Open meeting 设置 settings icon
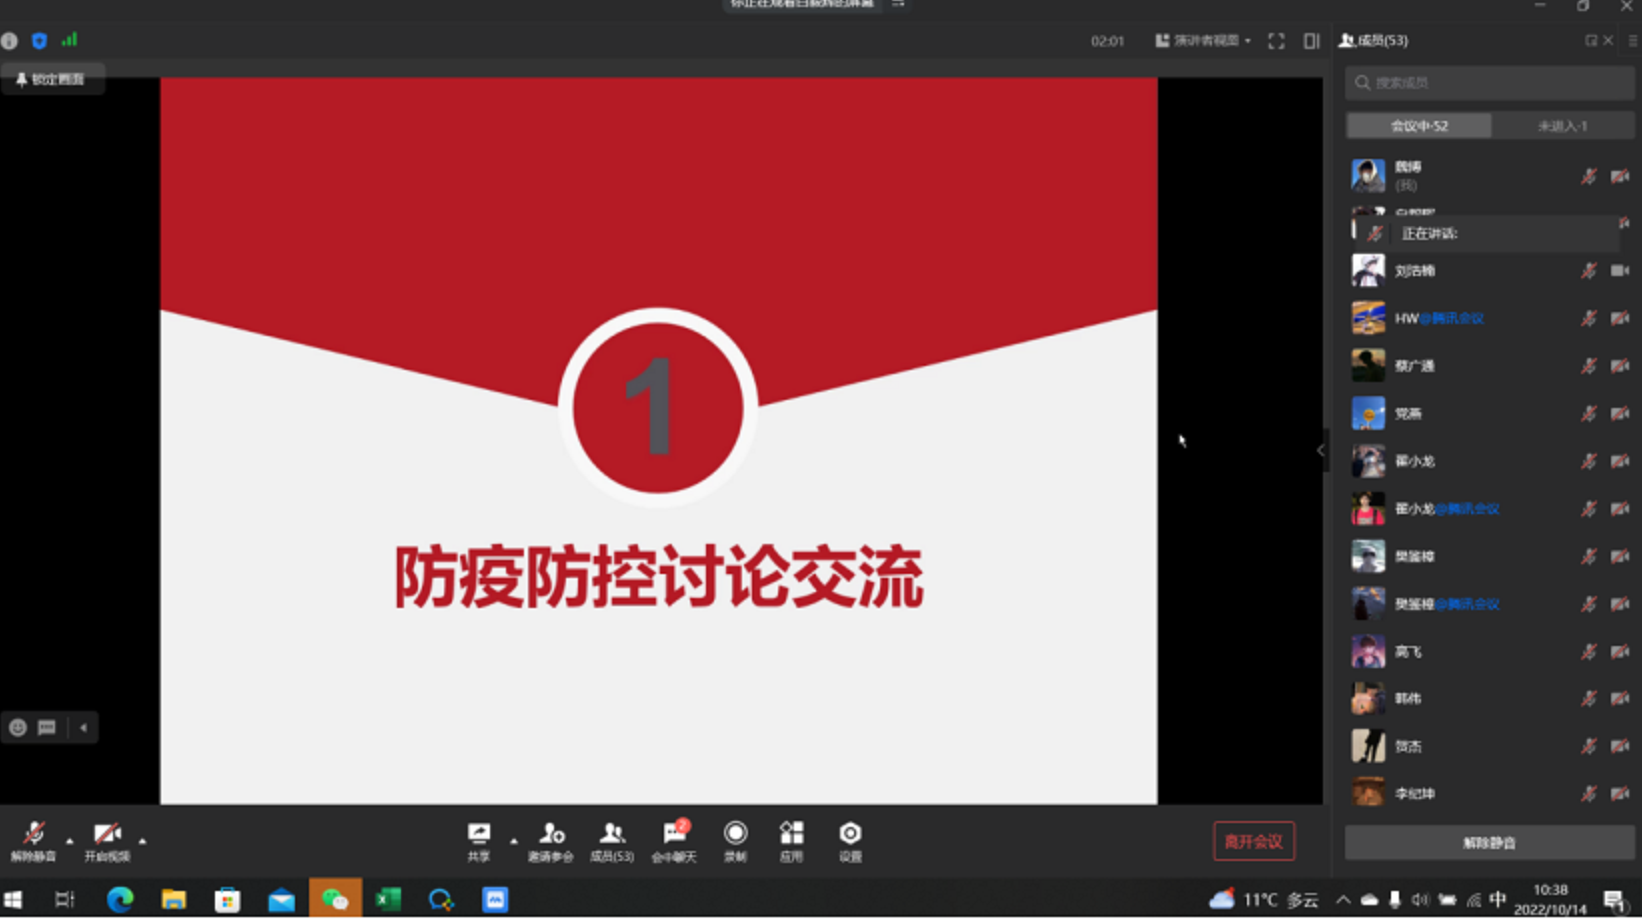Image resolution: width=1642 pixels, height=919 pixels. [x=850, y=840]
